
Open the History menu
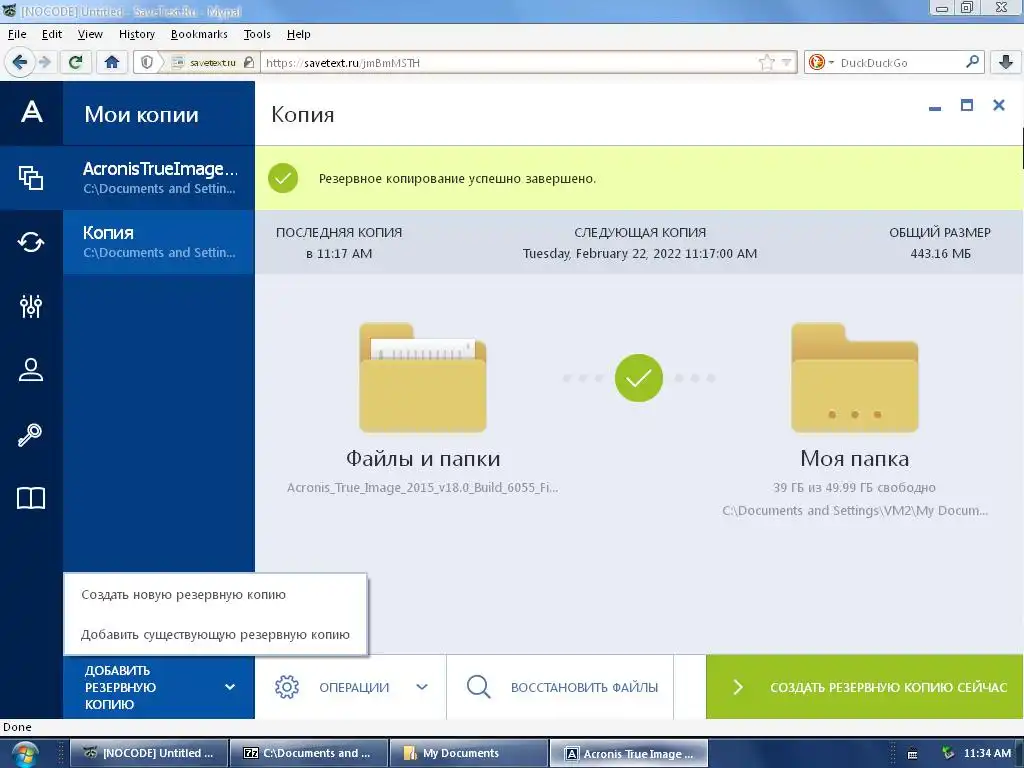coord(136,34)
